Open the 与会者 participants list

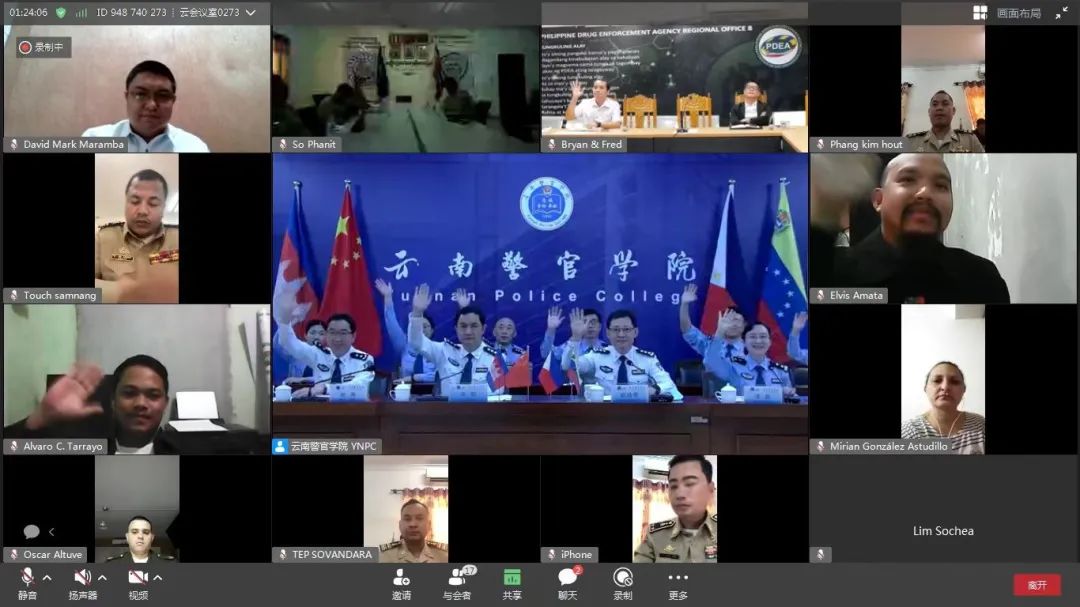pos(457,582)
